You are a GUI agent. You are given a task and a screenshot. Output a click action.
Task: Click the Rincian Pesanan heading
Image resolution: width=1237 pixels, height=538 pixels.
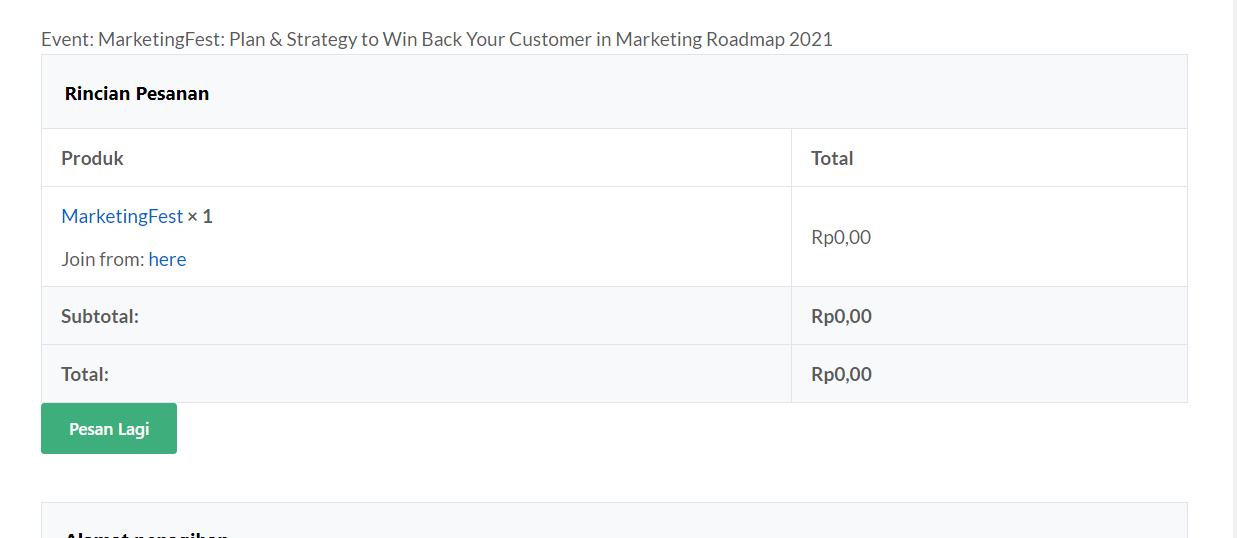[137, 93]
